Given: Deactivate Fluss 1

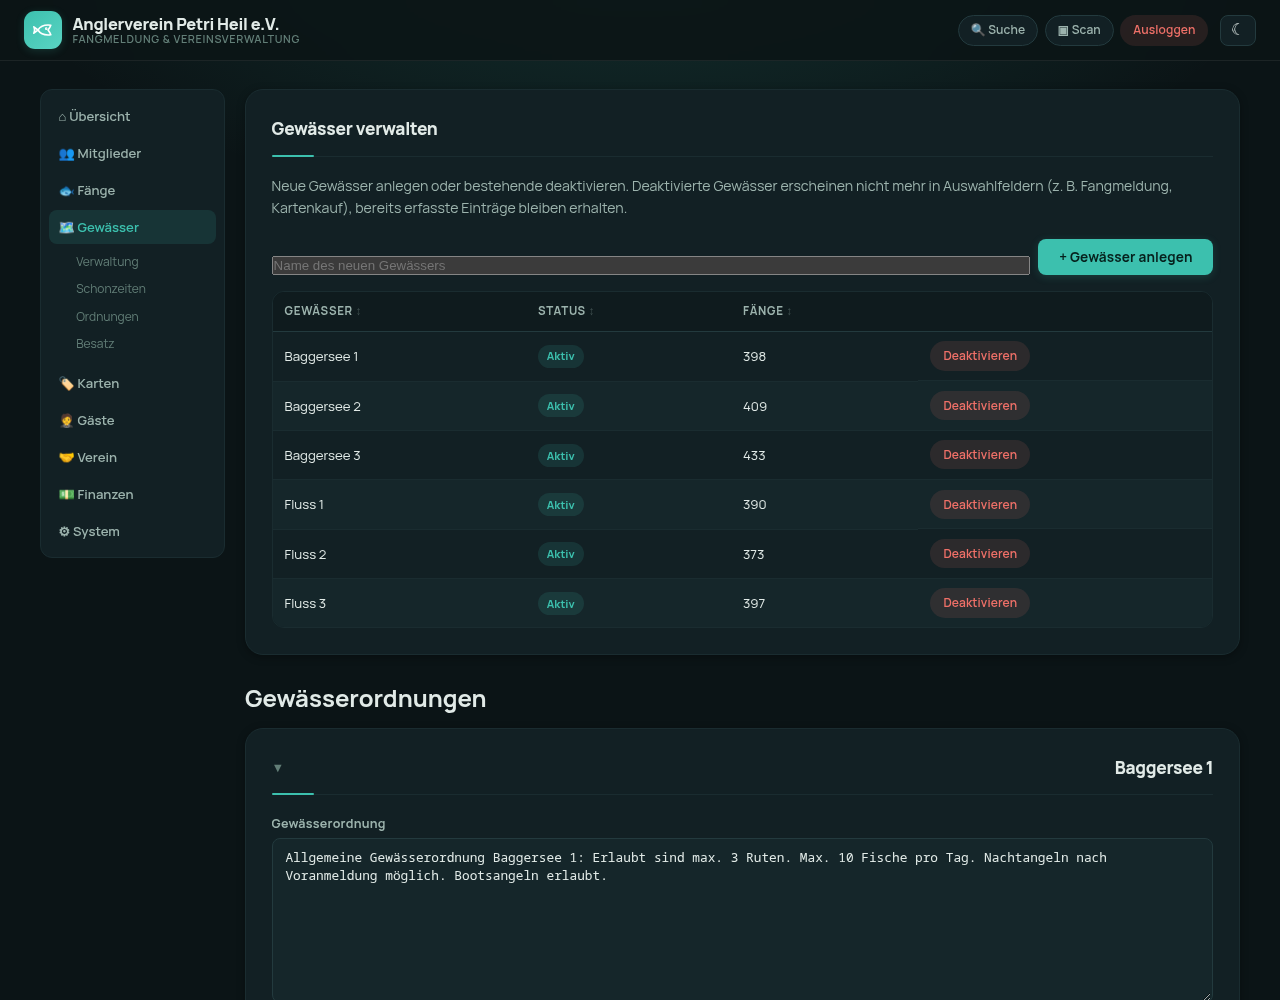Looking at the screenshot, I should (980, 505).
